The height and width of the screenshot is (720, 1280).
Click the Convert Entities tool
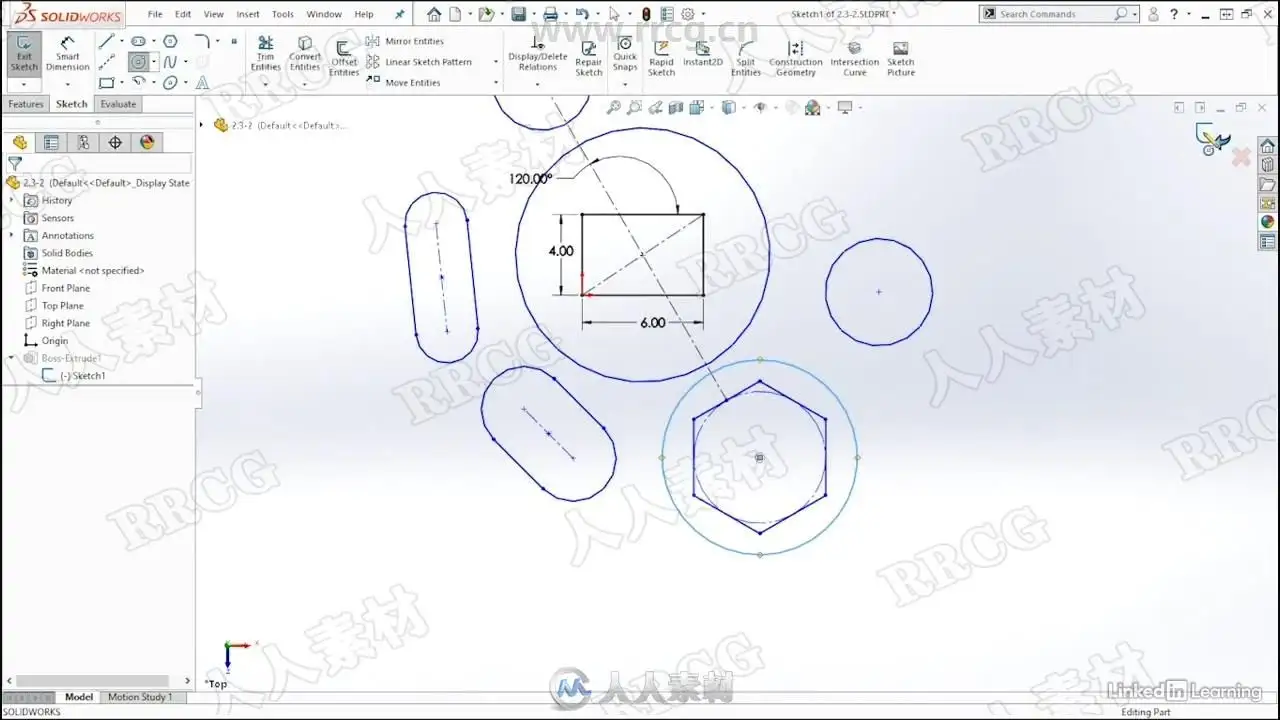tap(305, 55)
